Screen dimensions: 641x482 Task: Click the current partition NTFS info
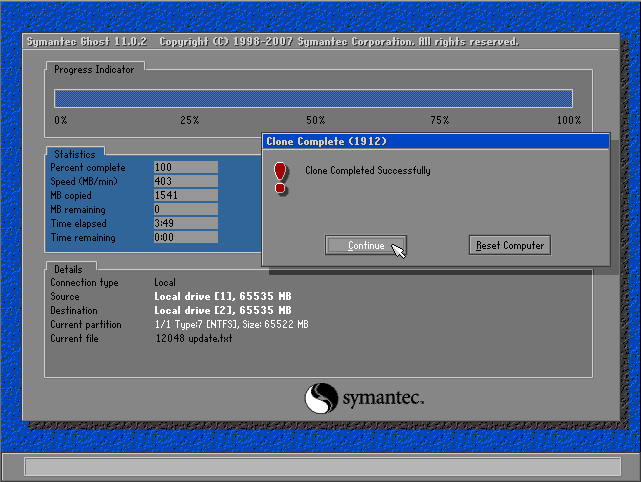pyautogui.click(x=231, y=325)
